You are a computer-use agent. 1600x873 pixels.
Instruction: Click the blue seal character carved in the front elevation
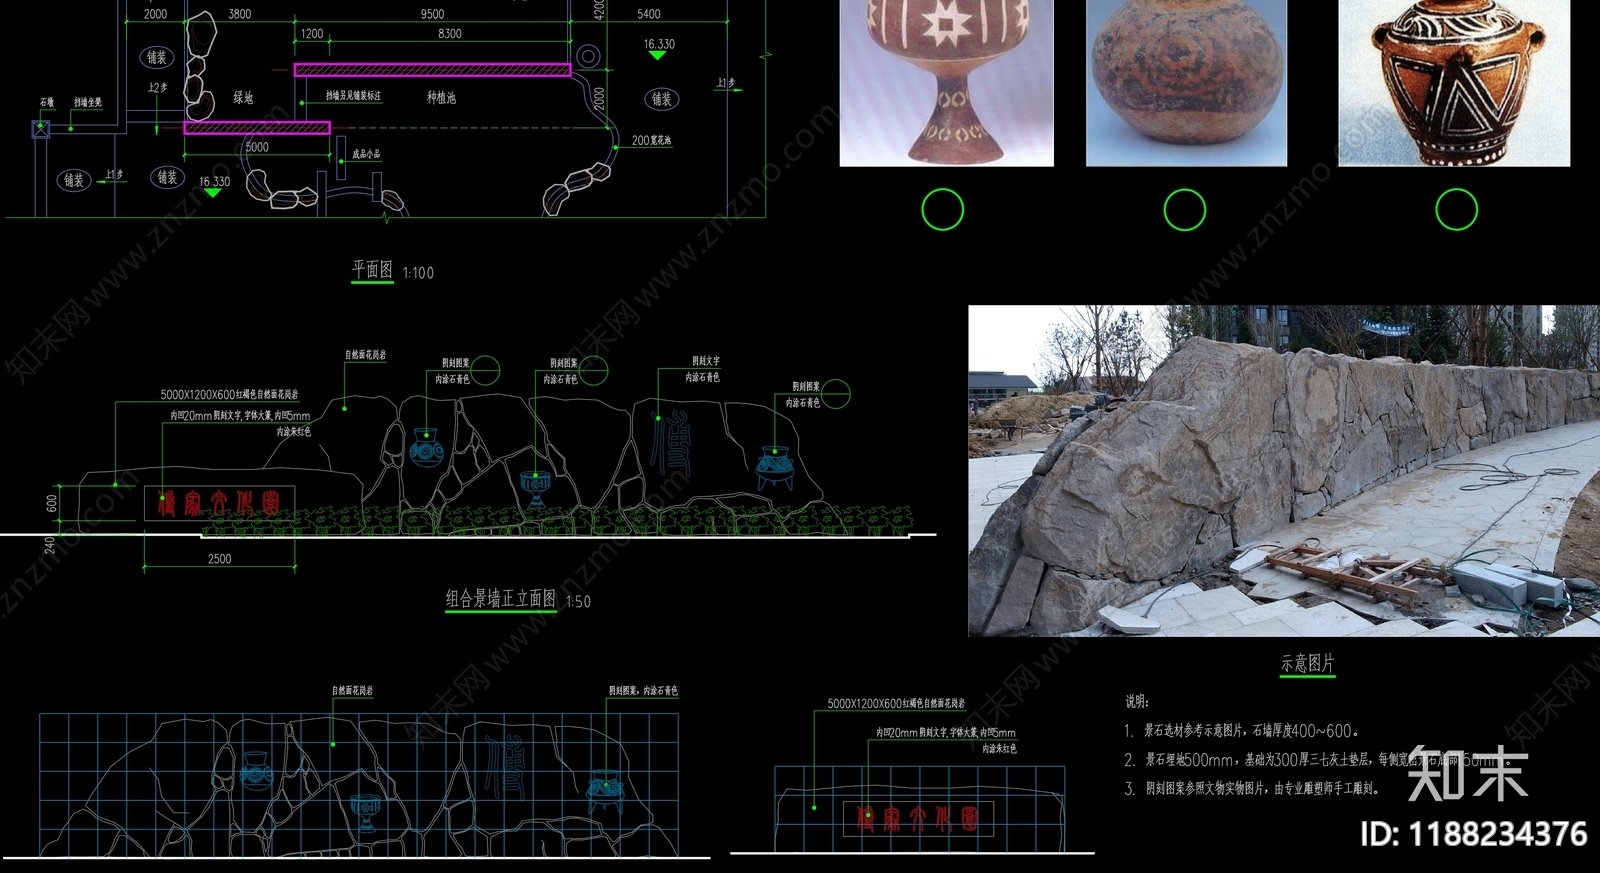(x=669, y=444)
